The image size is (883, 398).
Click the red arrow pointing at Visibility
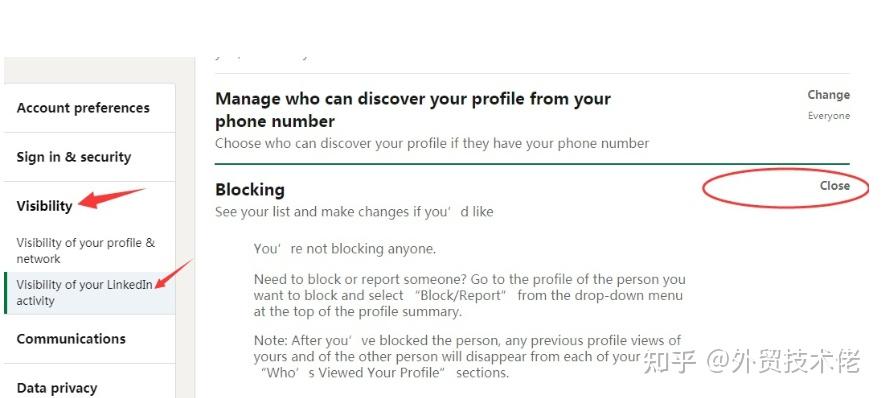tap(111, 199)
